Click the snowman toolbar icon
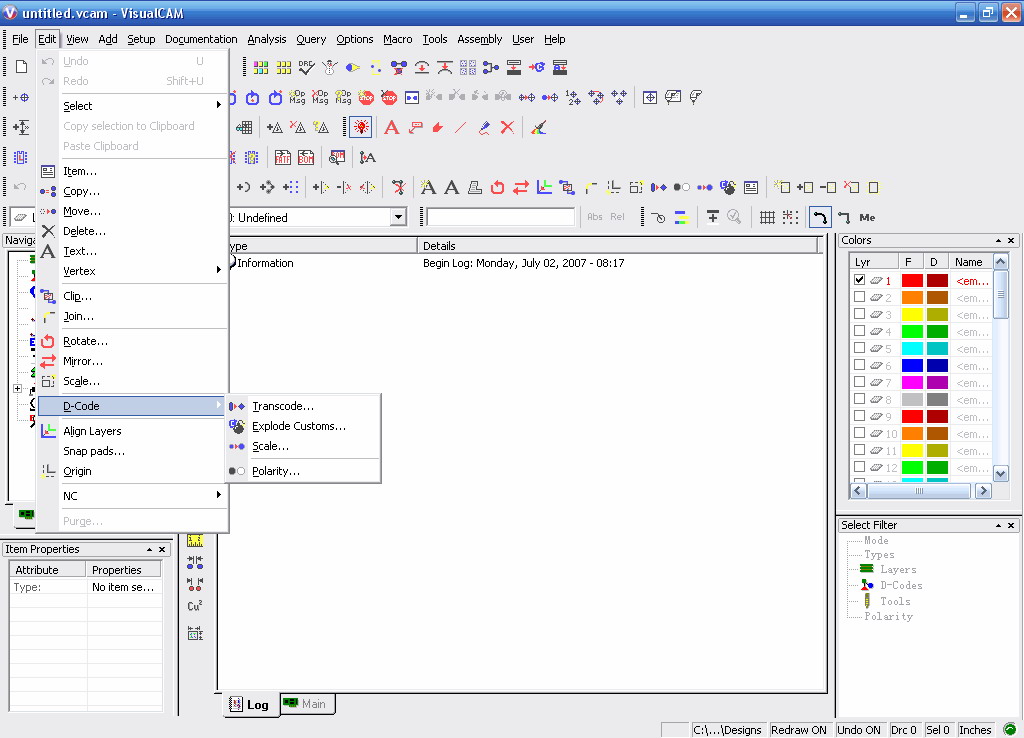Screen dimensions: 1024x738 pyautogui.click(x=330, y=67)
